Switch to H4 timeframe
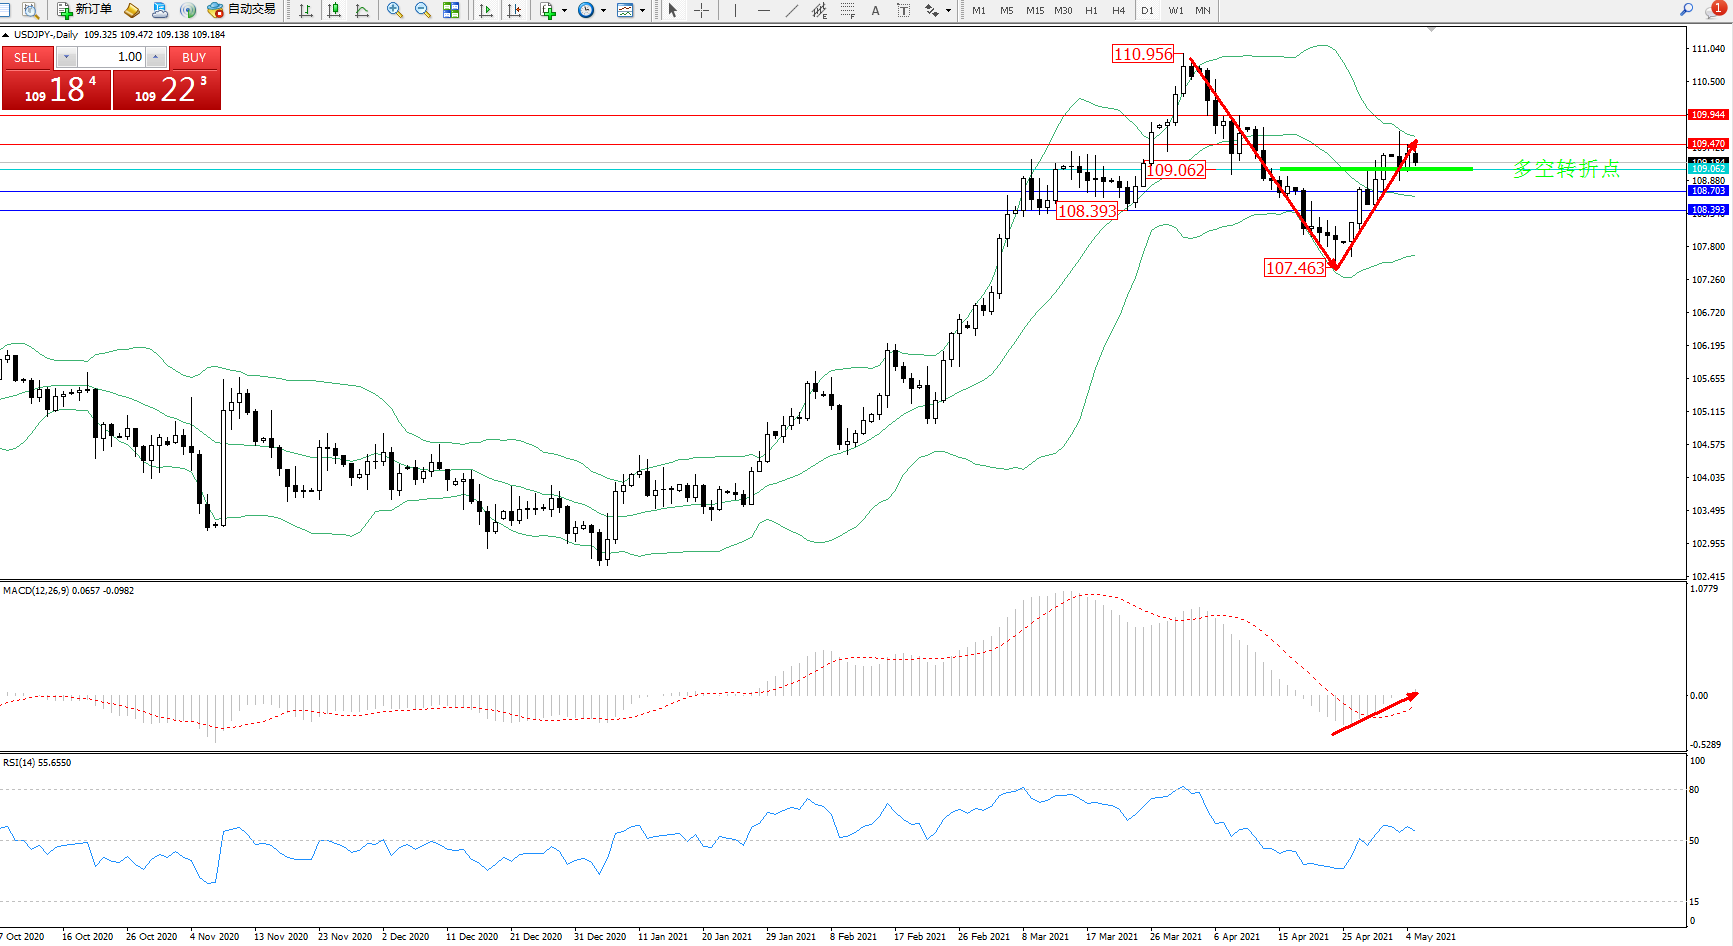Screen dimensions: 1733x946 pyautogui.click(x=1118, y=10)
